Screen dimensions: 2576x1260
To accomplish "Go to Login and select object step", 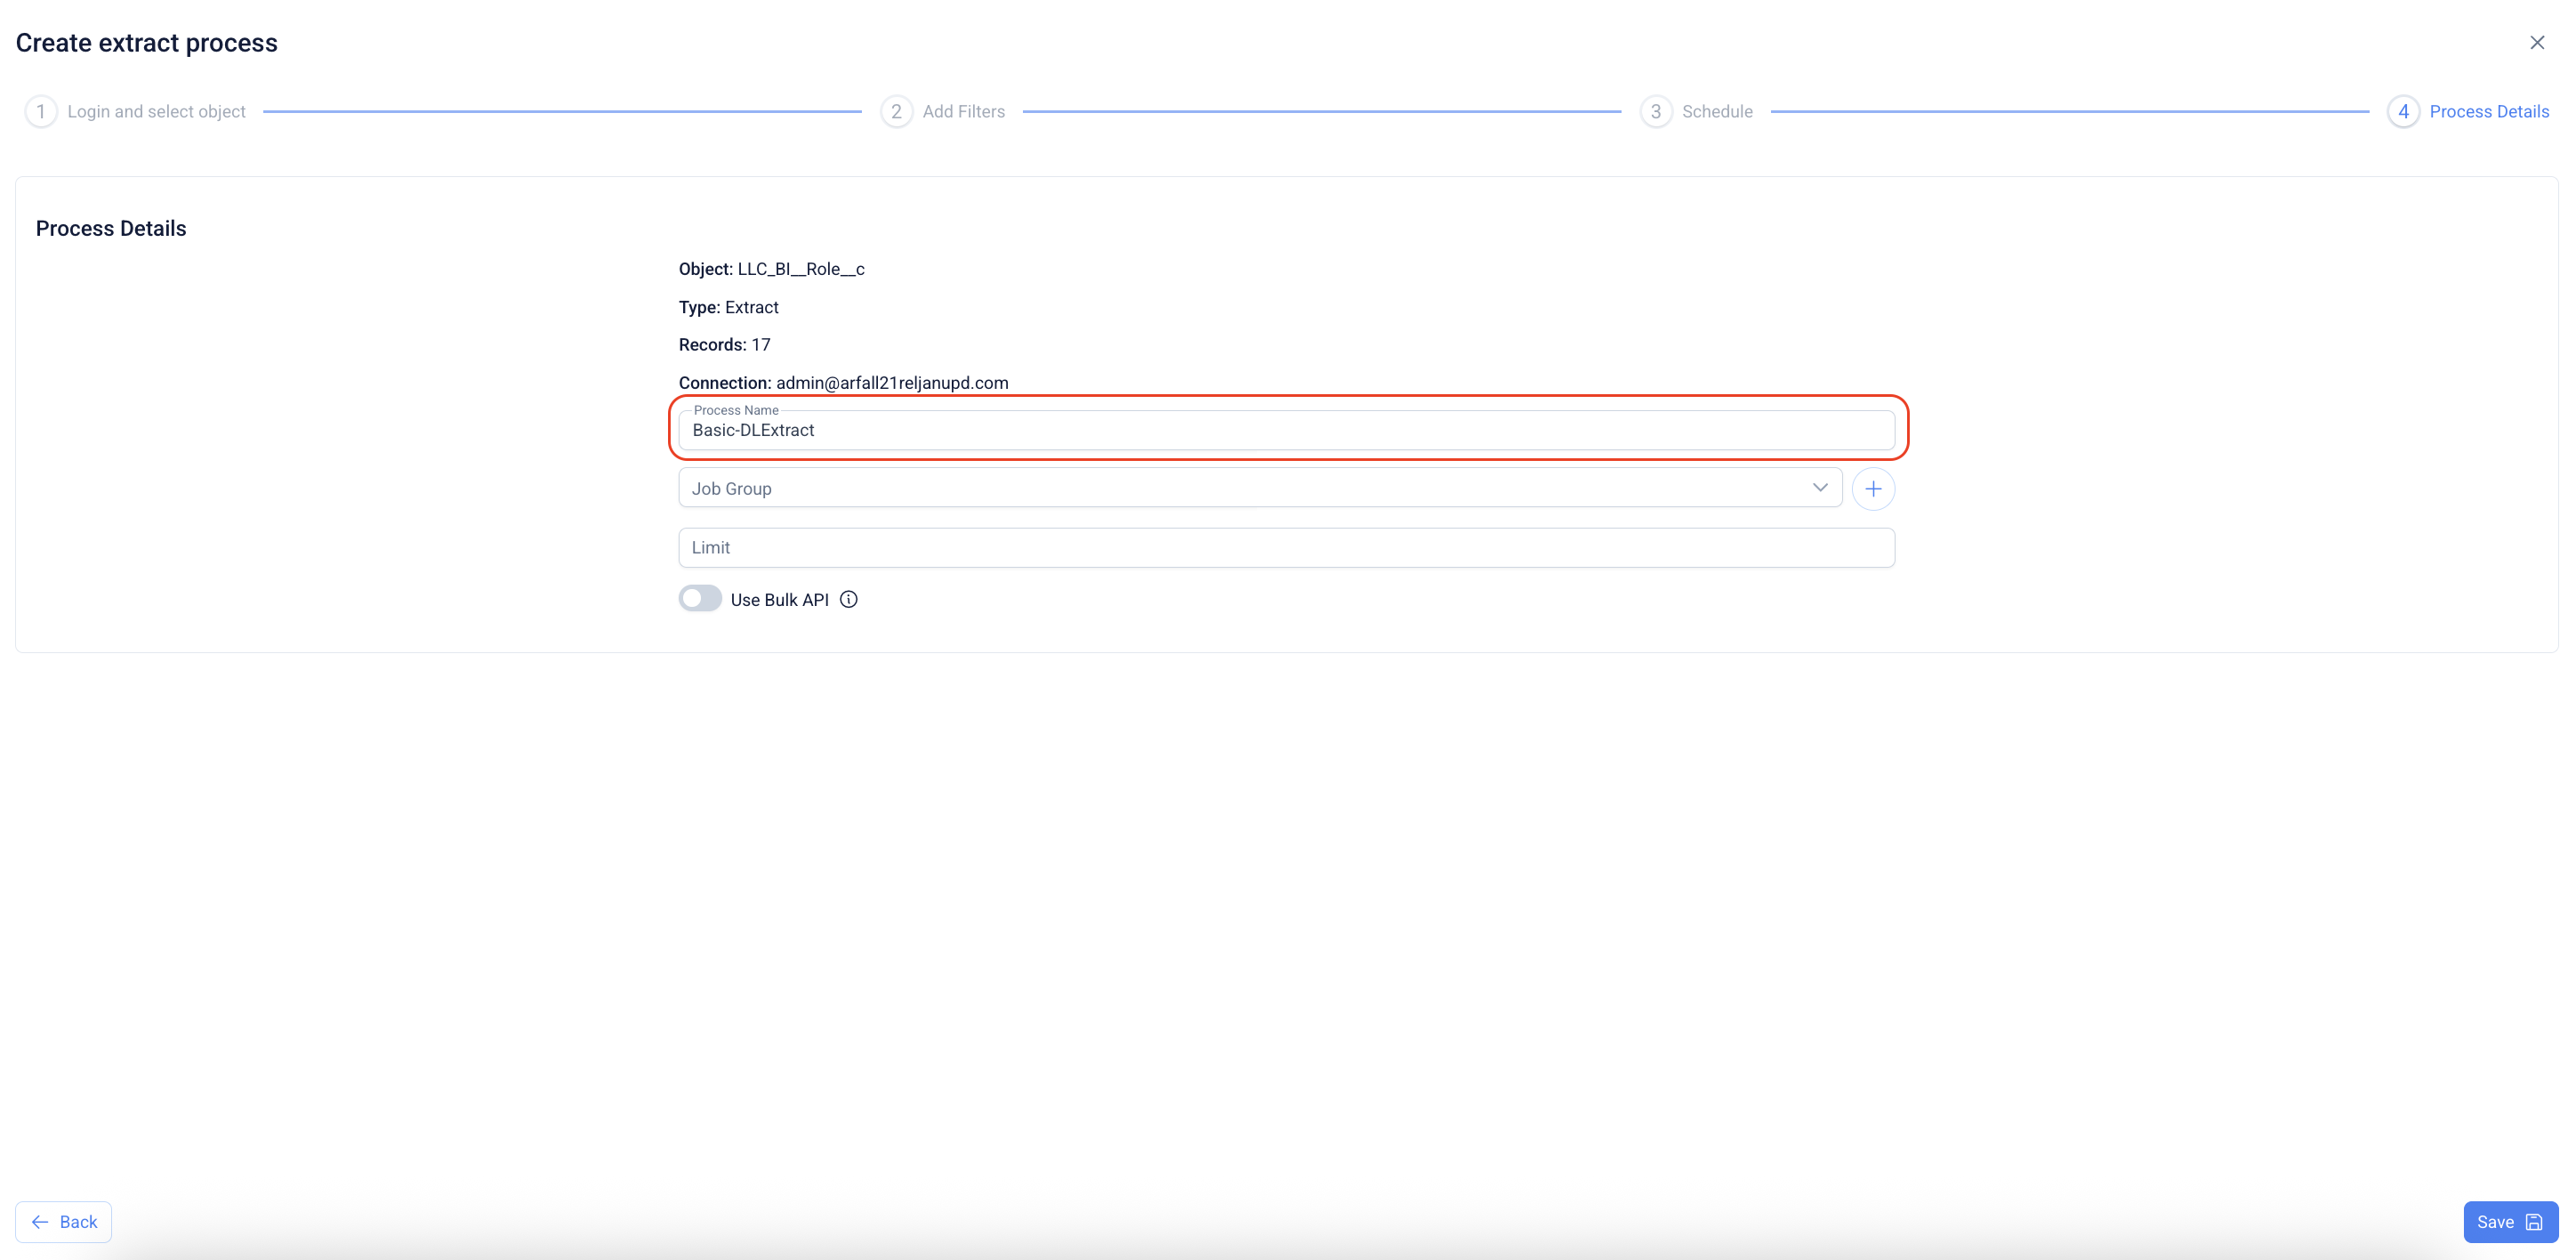I will click(x=156, y=111).
